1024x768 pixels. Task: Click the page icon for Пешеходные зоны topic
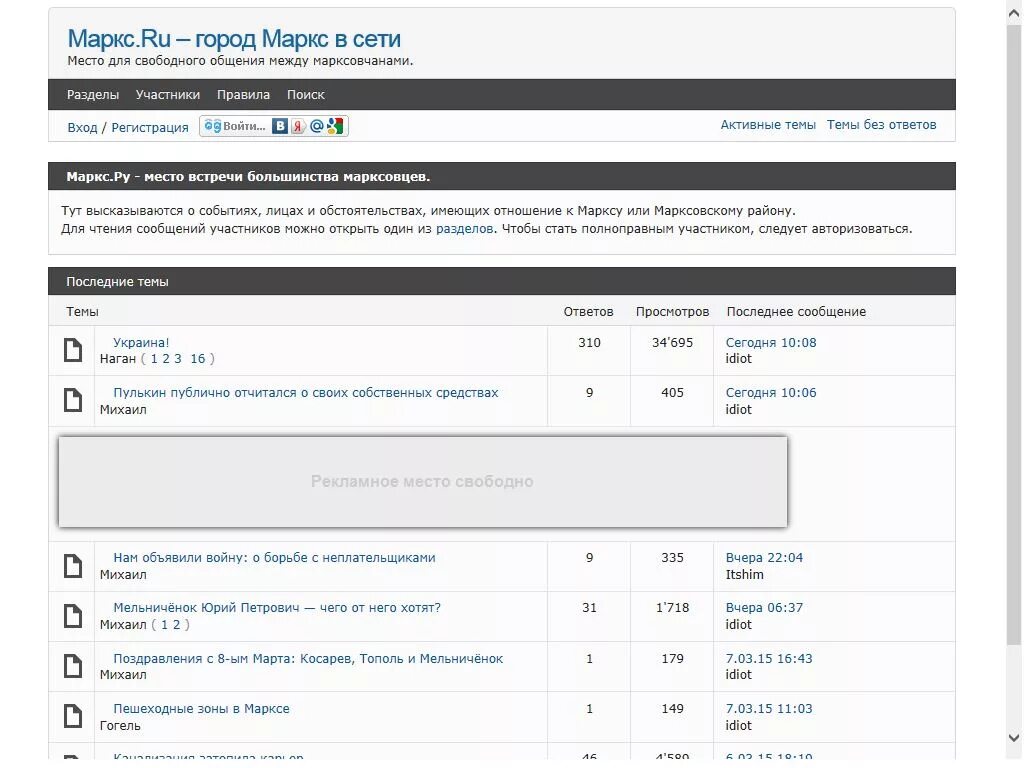click(73, 716)
